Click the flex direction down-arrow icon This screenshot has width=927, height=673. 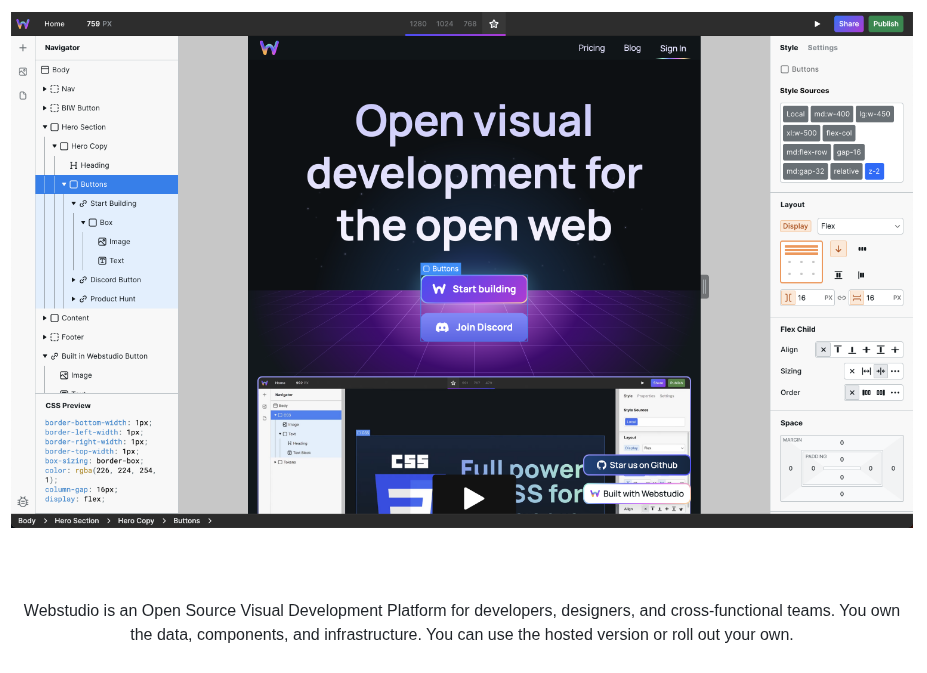(x=838, y=249)
